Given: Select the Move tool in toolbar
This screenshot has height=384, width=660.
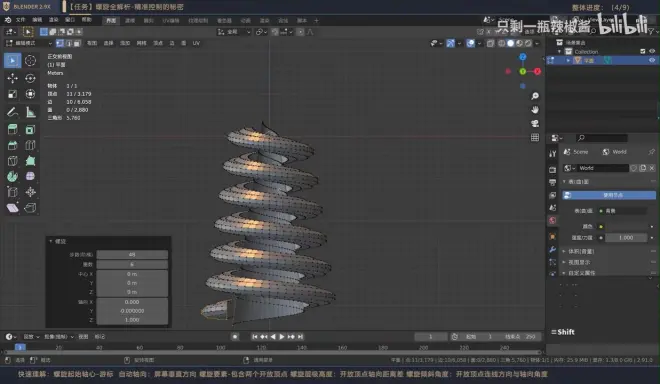Looking at the screenshot, I should point(13,78).
